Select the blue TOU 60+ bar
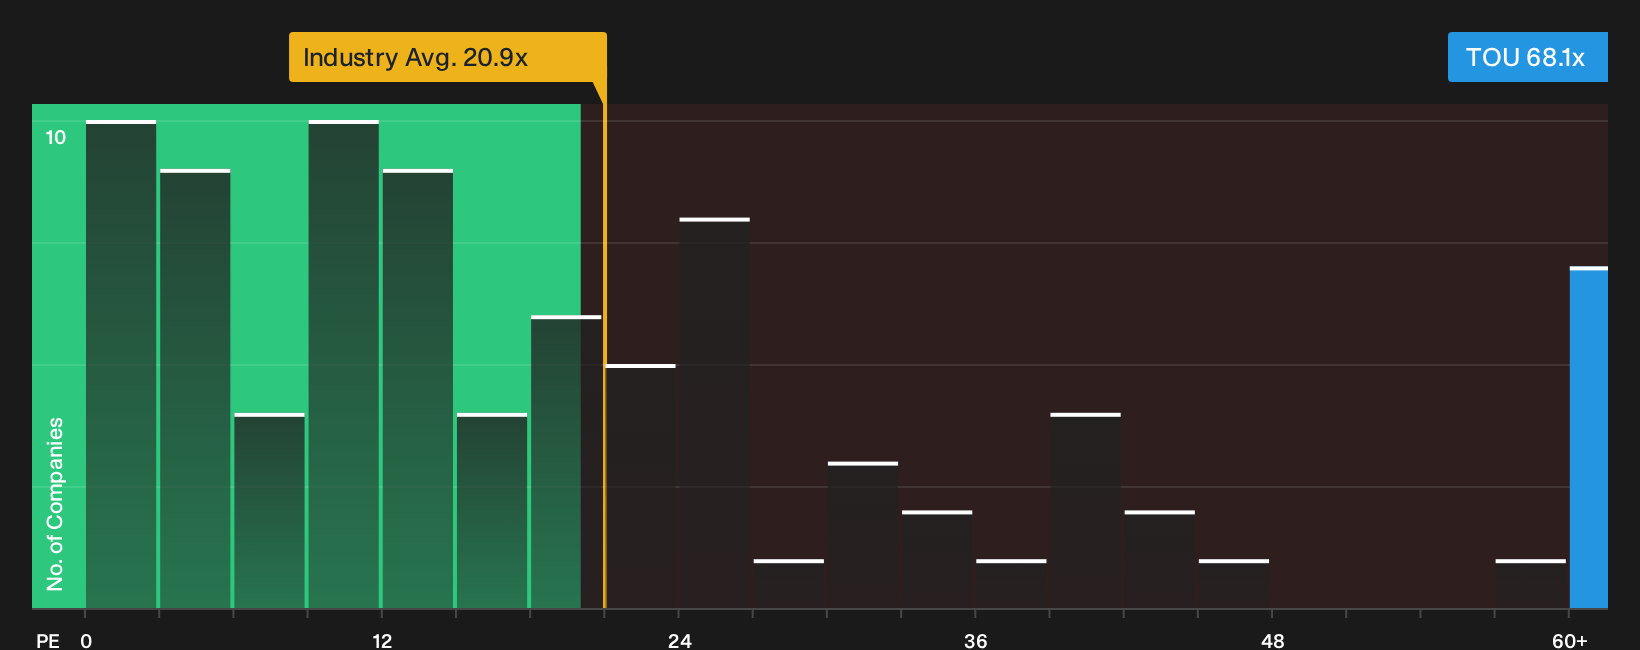 pyautogui.click(x=1589, y=437)
